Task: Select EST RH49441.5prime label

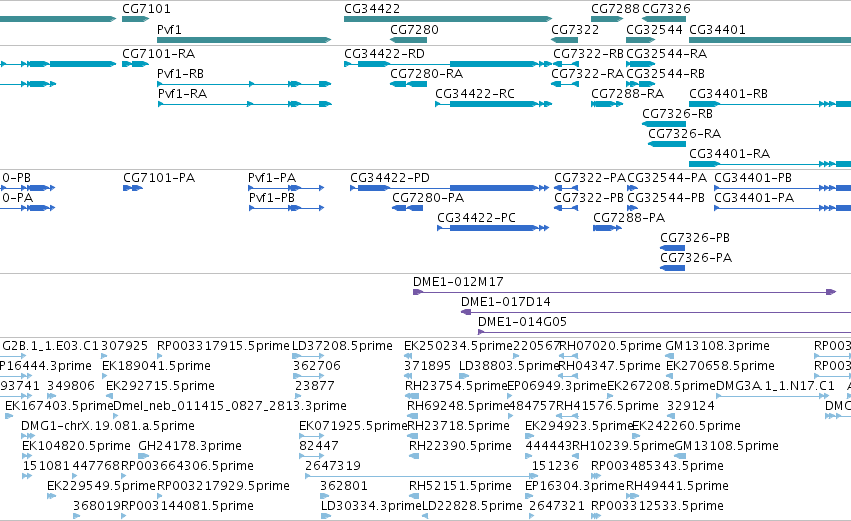Action: coord(677,486)
